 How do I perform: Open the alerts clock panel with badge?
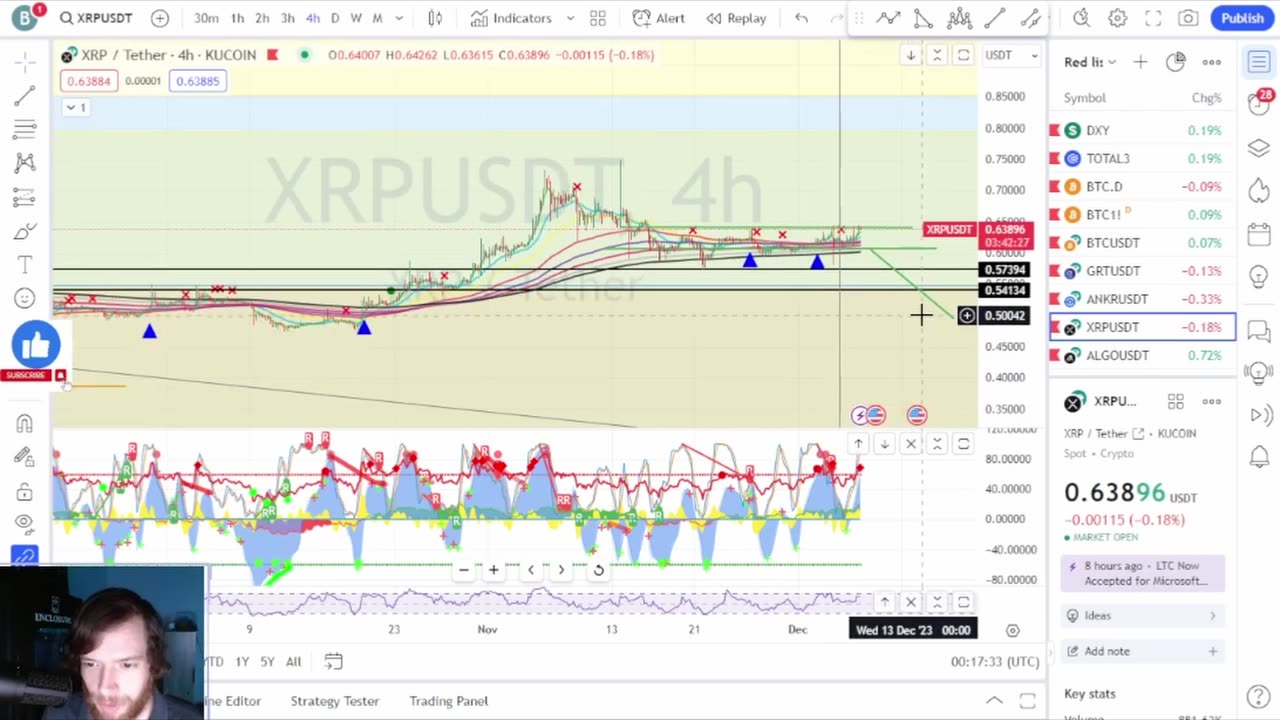1259,103
